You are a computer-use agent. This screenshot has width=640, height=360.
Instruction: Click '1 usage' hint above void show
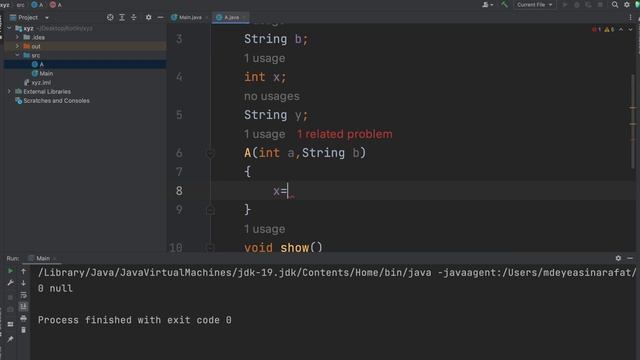(264, 229)
